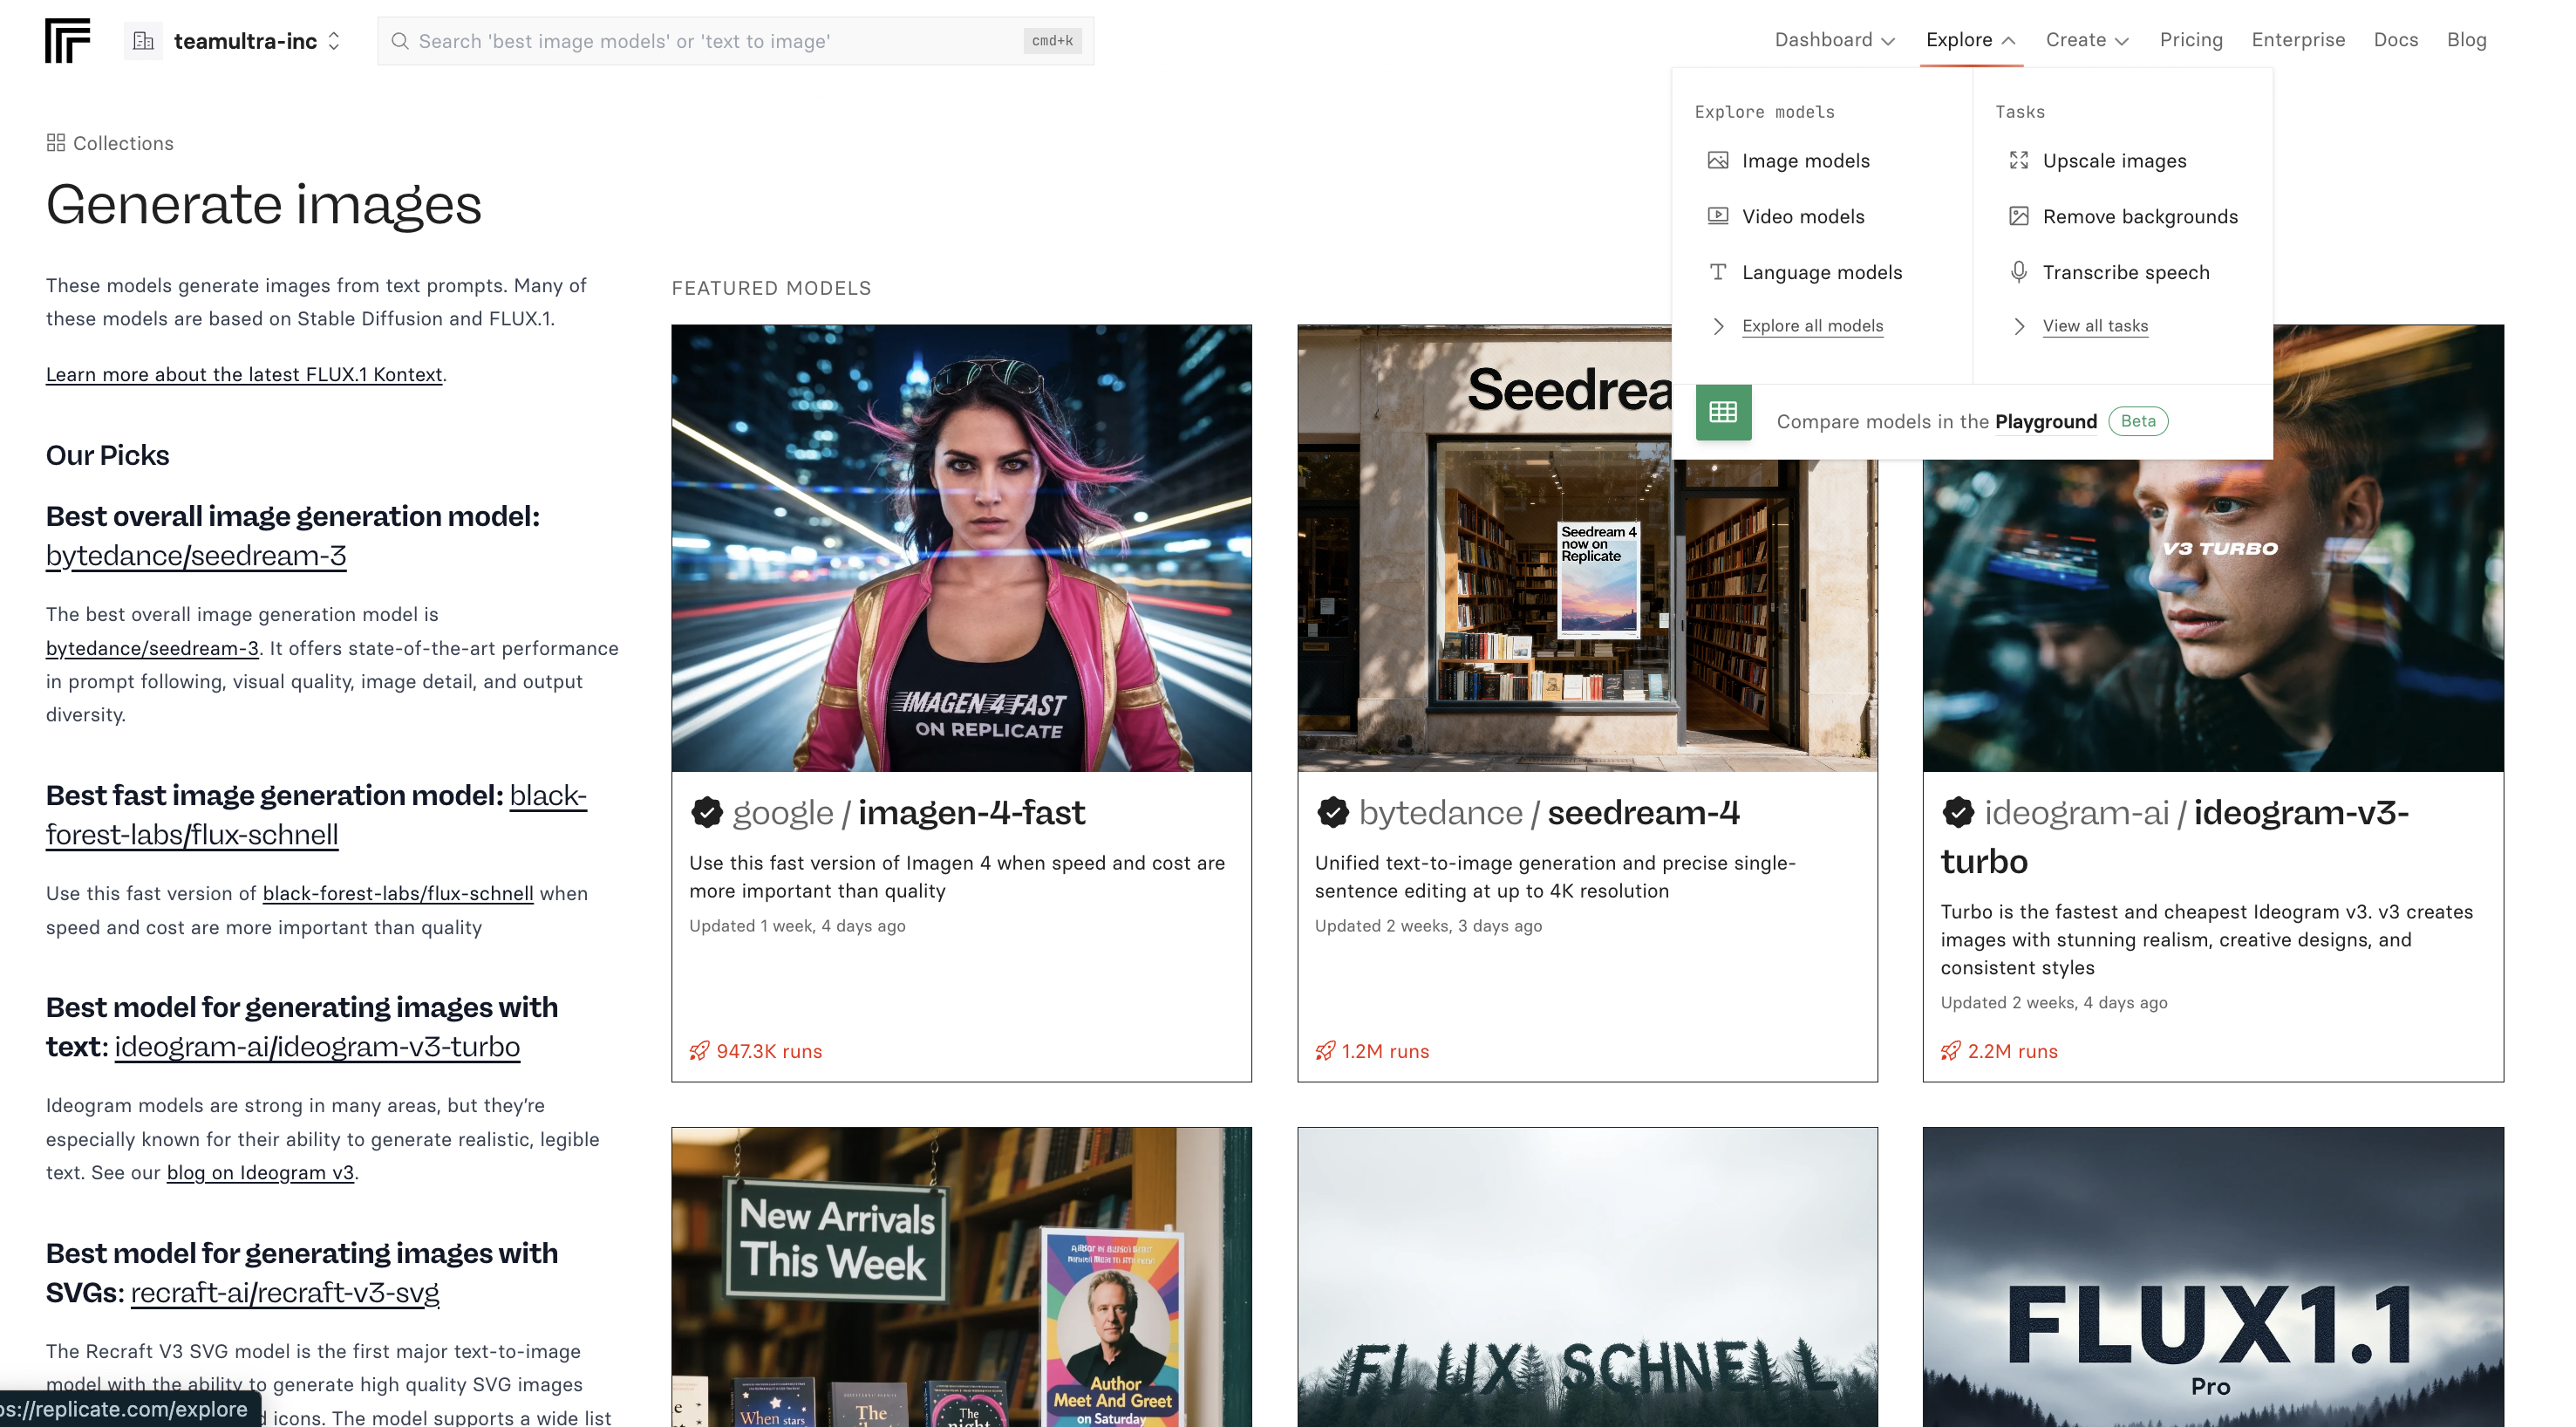Click the Language models text icon
Viewport: 2576px width, 1427px height.
(x=1717, y=272)
